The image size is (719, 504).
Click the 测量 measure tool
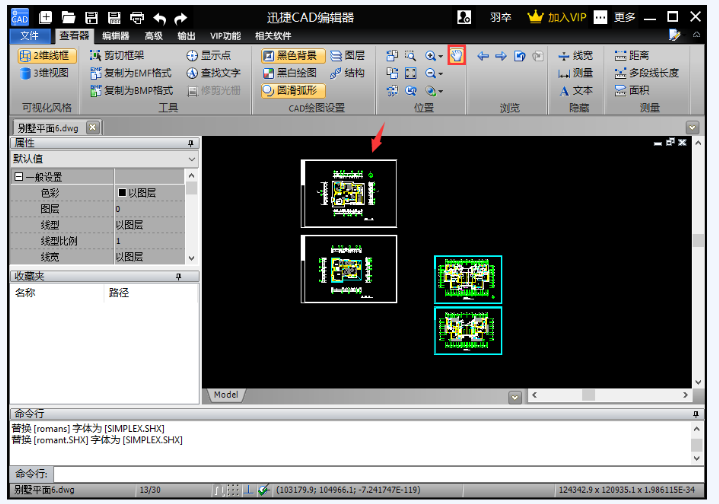pos(575,73)
